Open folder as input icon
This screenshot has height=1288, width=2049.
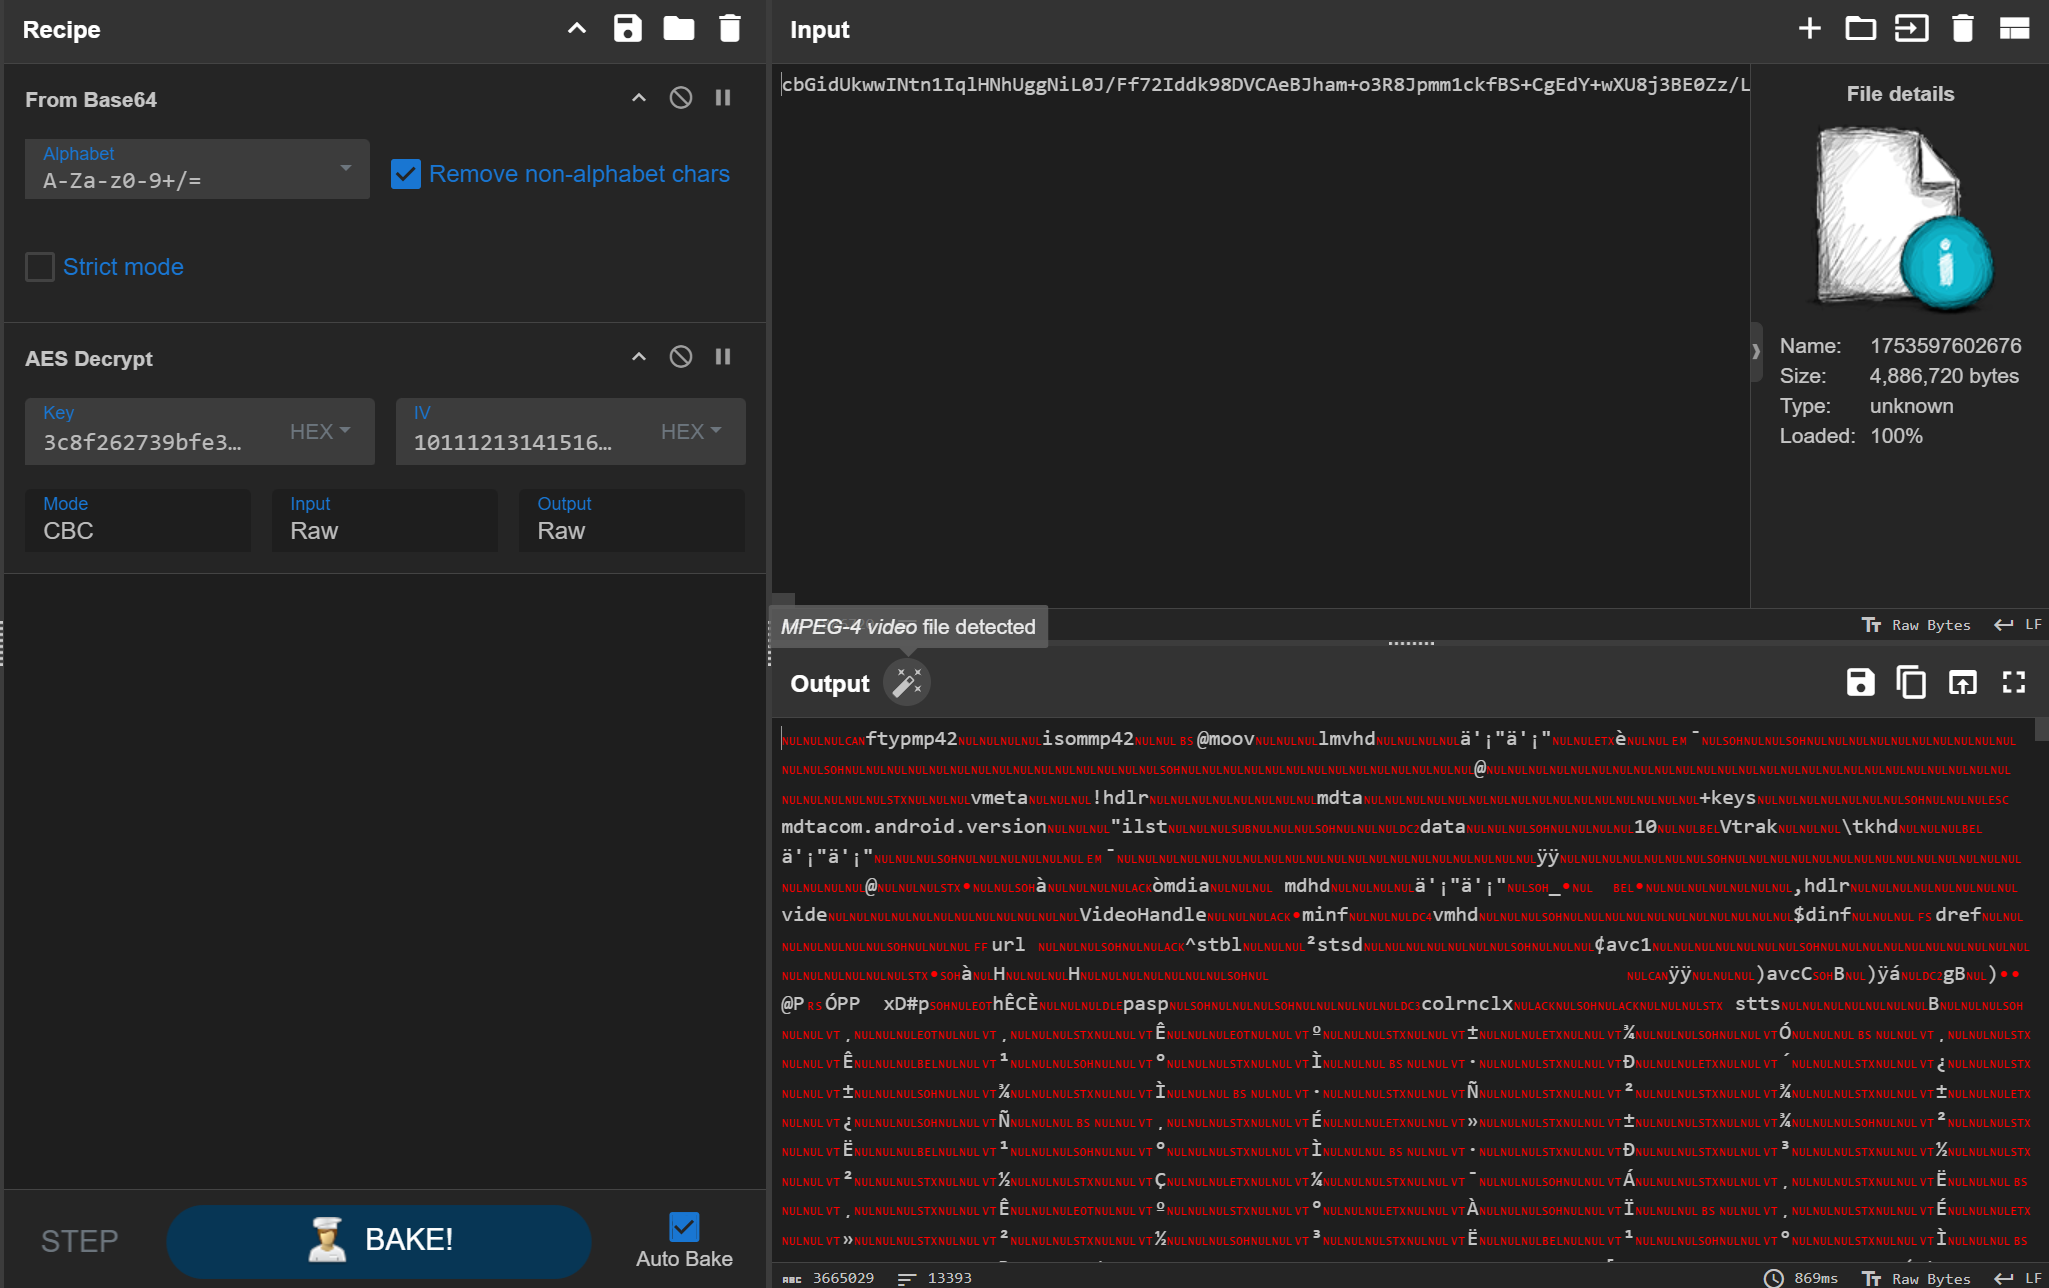[x=1861, y=29]
